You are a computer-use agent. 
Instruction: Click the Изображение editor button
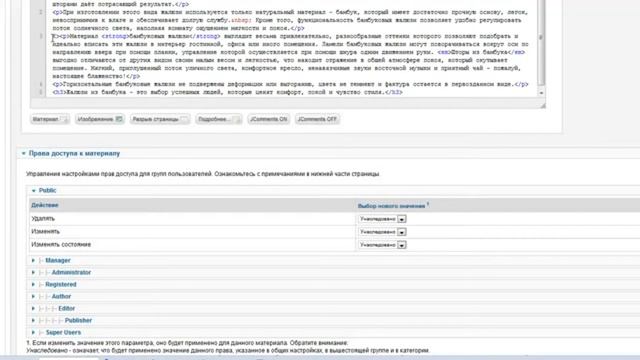coord(100,119)
